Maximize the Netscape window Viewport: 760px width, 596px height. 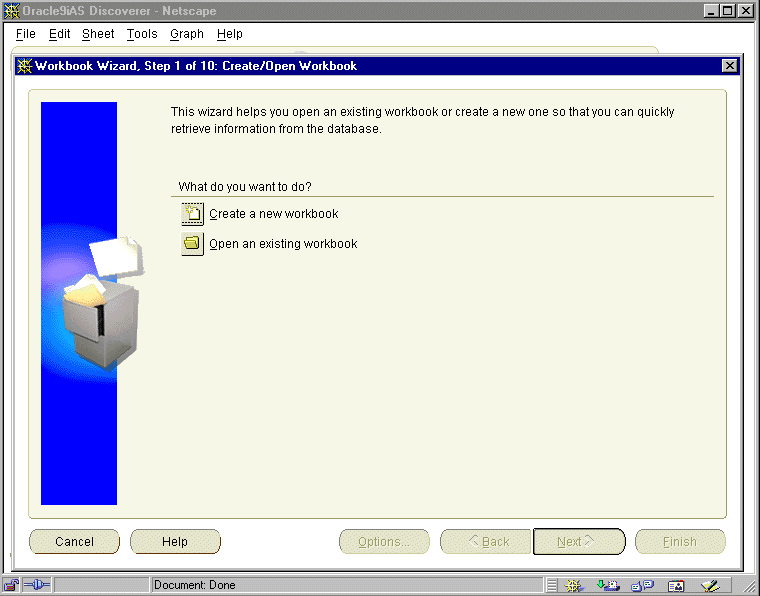tap(728, 11)
